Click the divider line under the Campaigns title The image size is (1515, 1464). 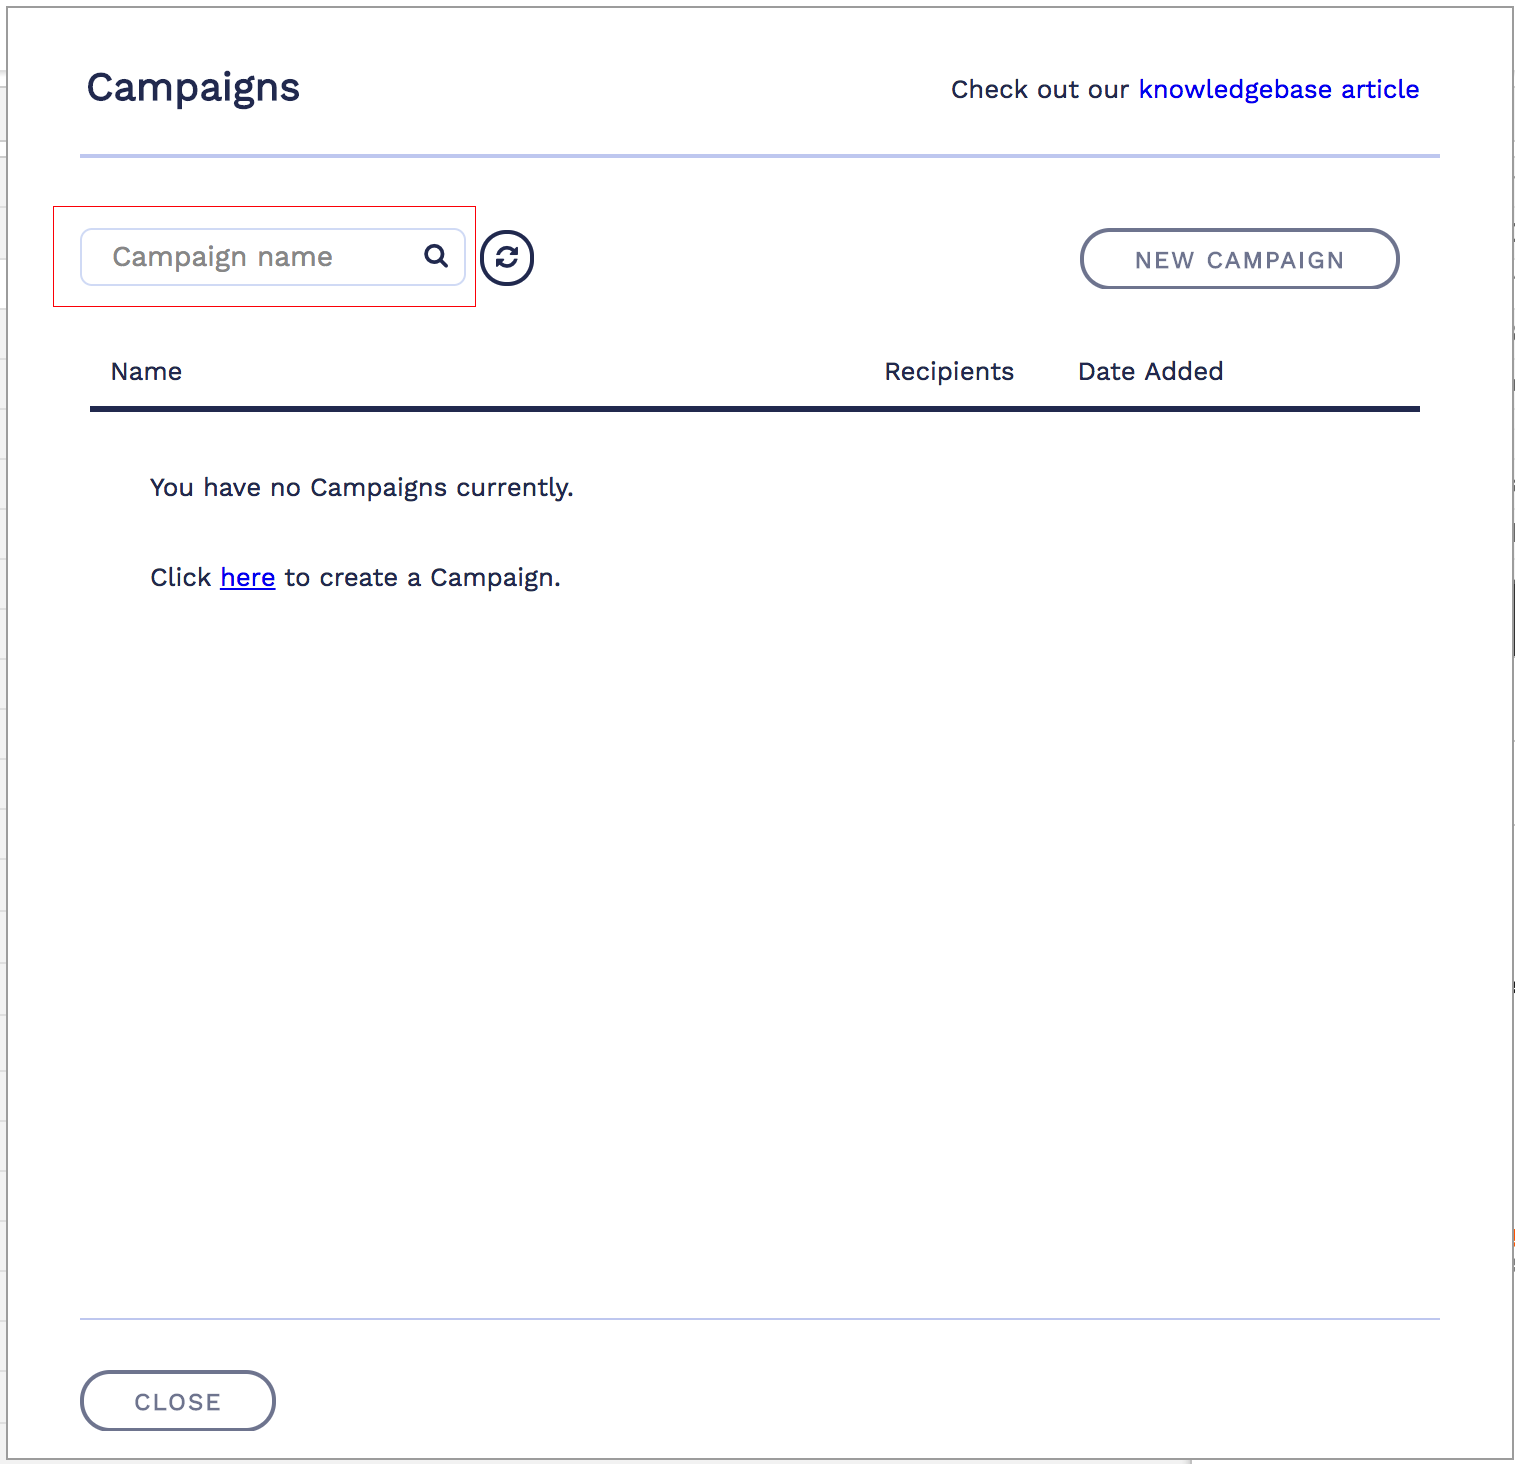[x=759, y=156]
